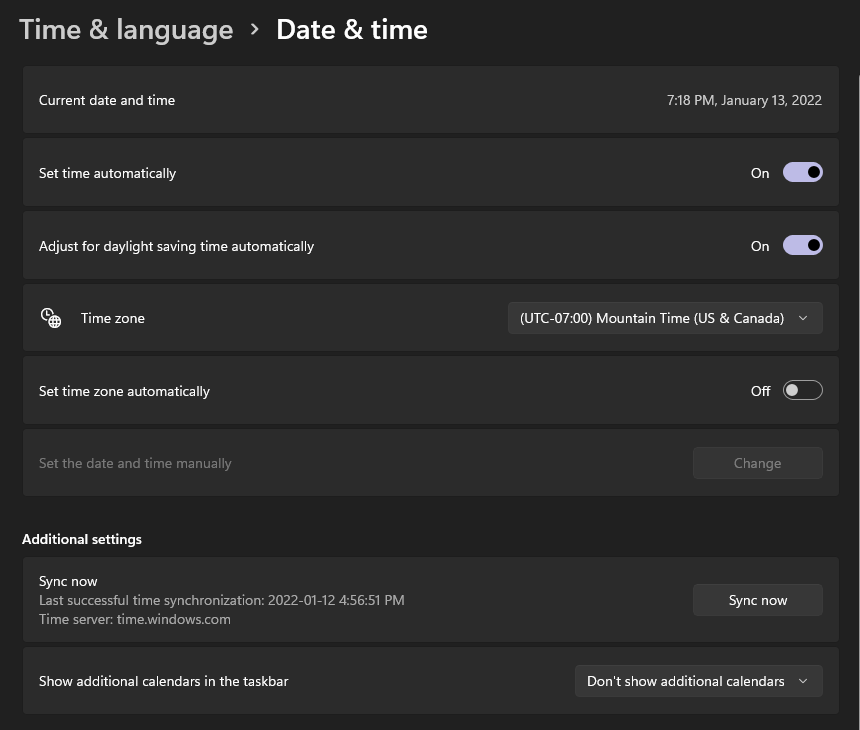Disable daylight saving time auto-adjust toggle
This screenshot has width=860, height=730.
click(802, 245)
